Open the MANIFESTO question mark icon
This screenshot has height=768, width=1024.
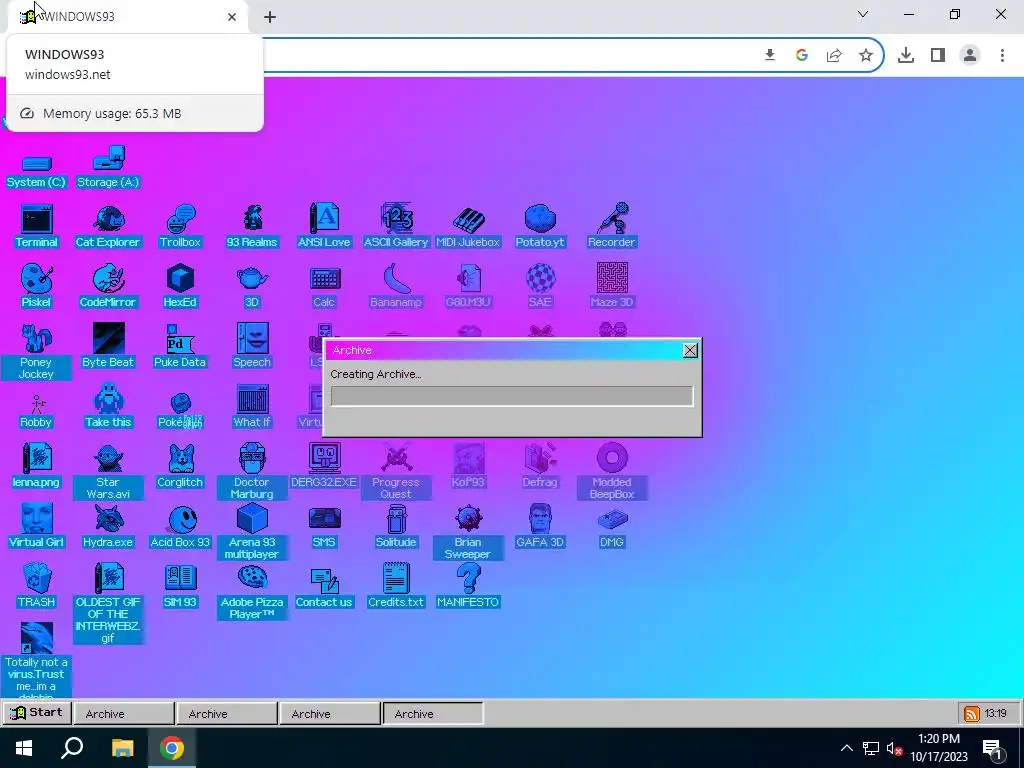pos(468,586)
